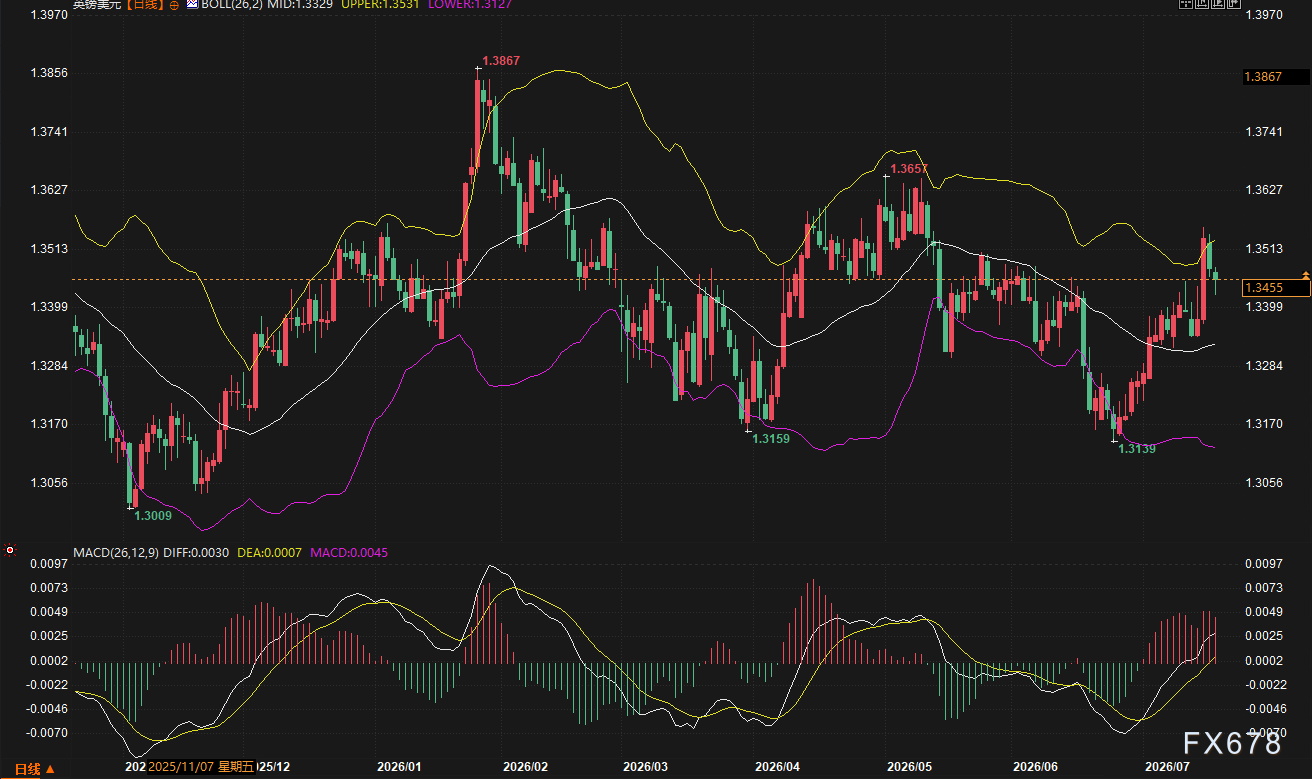The image size is (1312, 779).
Task: Click the 1.3009 low price marker
Action: click(153, 516)
